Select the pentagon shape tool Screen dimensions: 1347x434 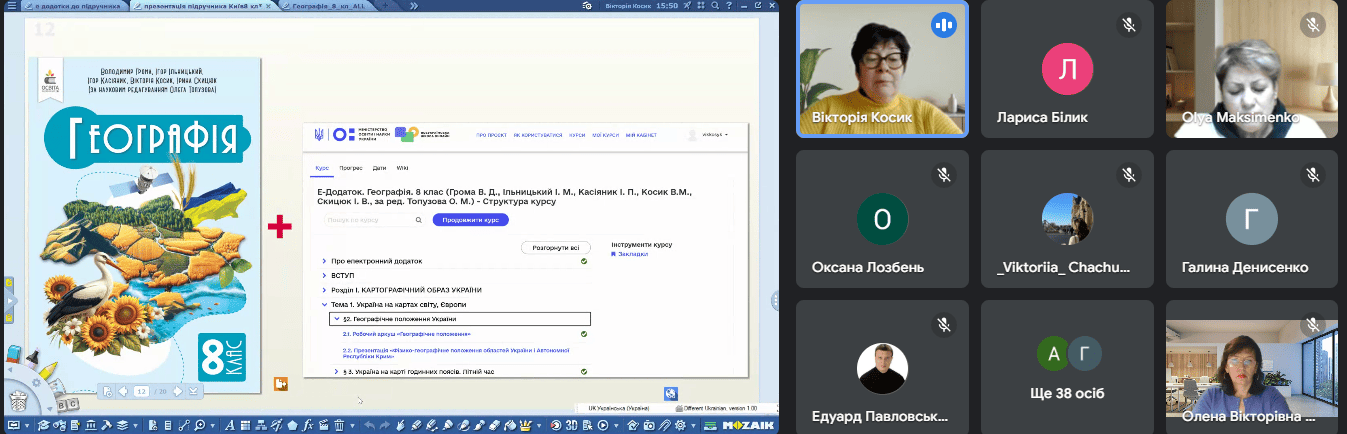[292, 425]
